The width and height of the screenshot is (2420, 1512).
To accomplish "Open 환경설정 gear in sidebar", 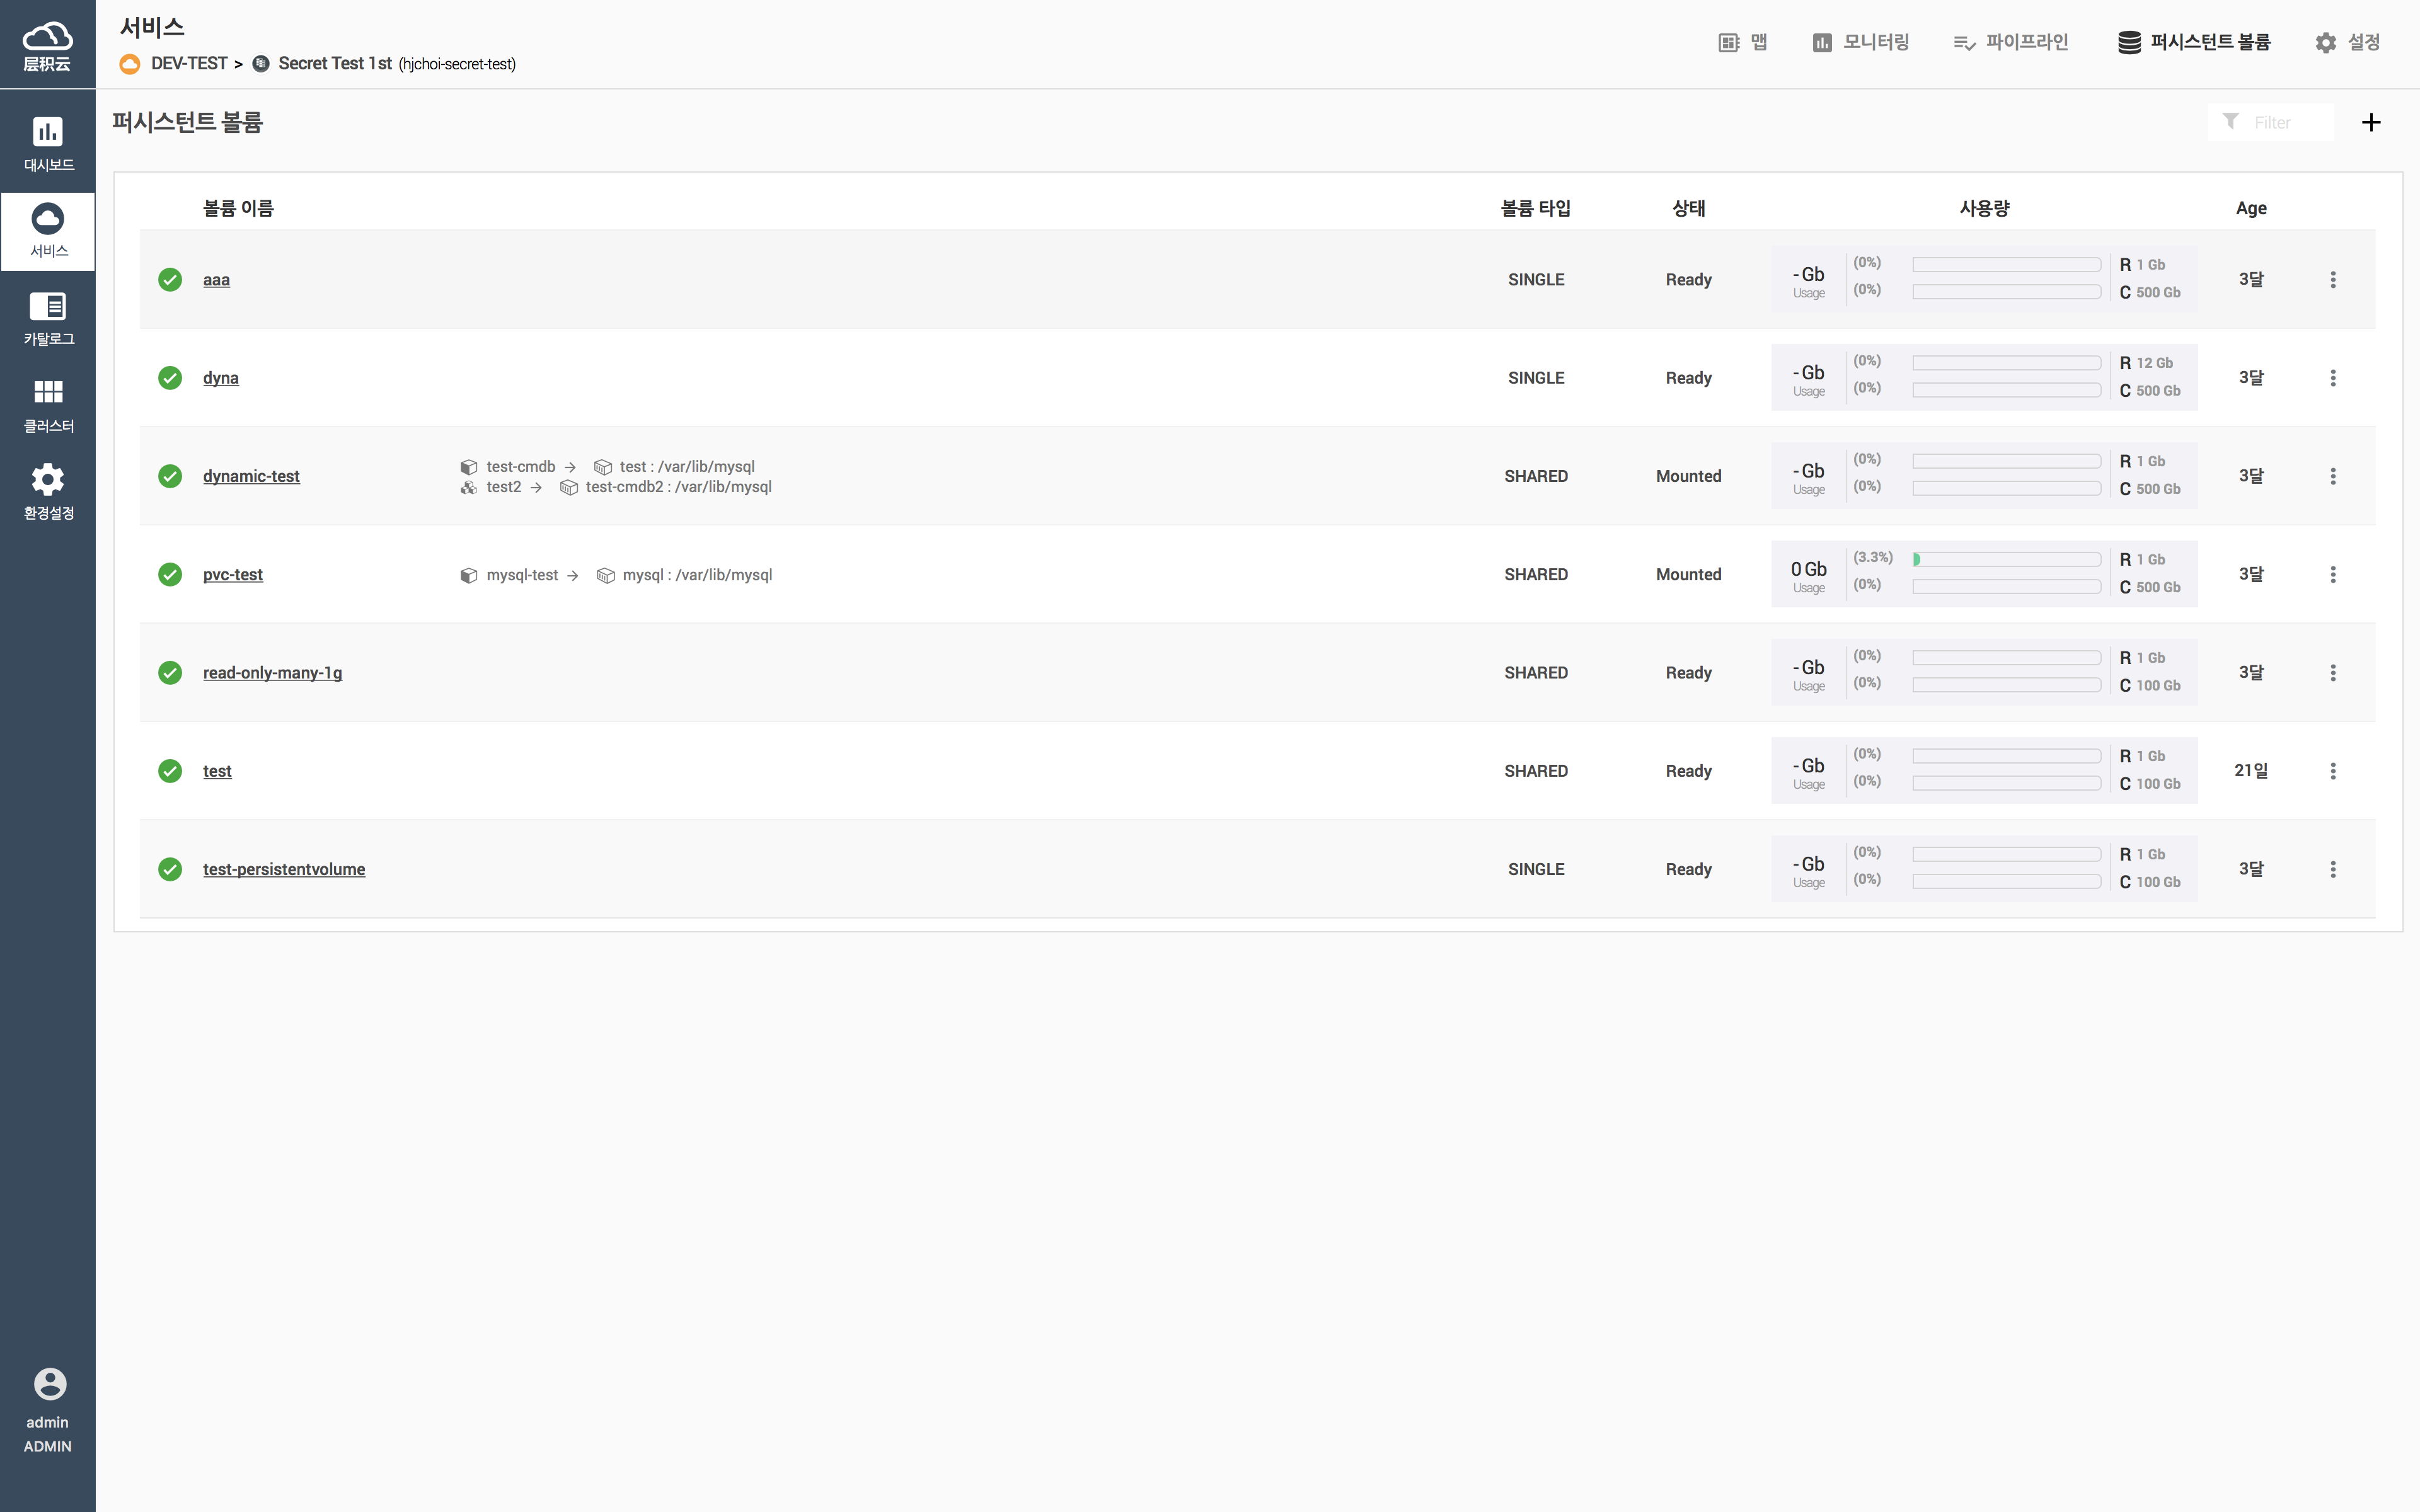I will point(48,480).
